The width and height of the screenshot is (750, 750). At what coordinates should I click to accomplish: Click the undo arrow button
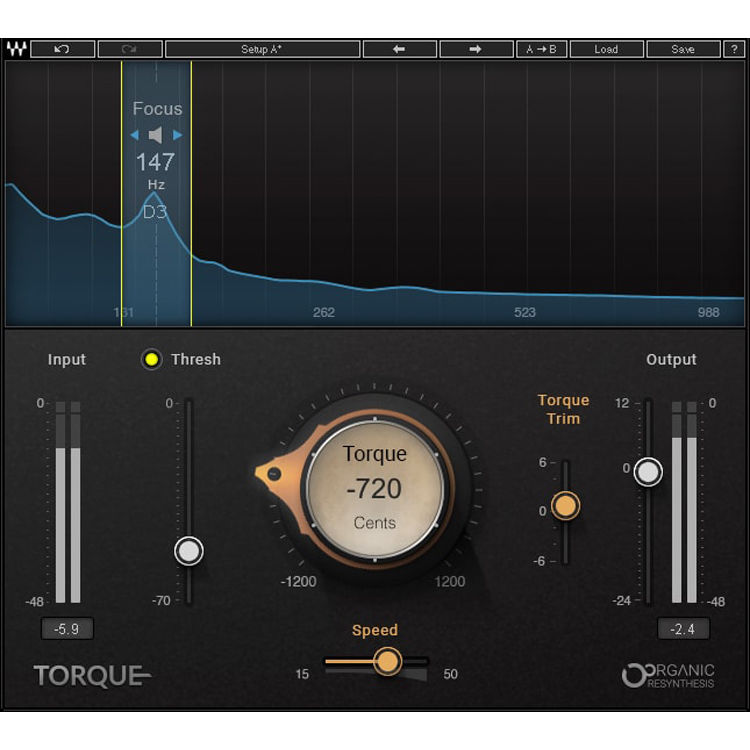click(x=63, y=49)
